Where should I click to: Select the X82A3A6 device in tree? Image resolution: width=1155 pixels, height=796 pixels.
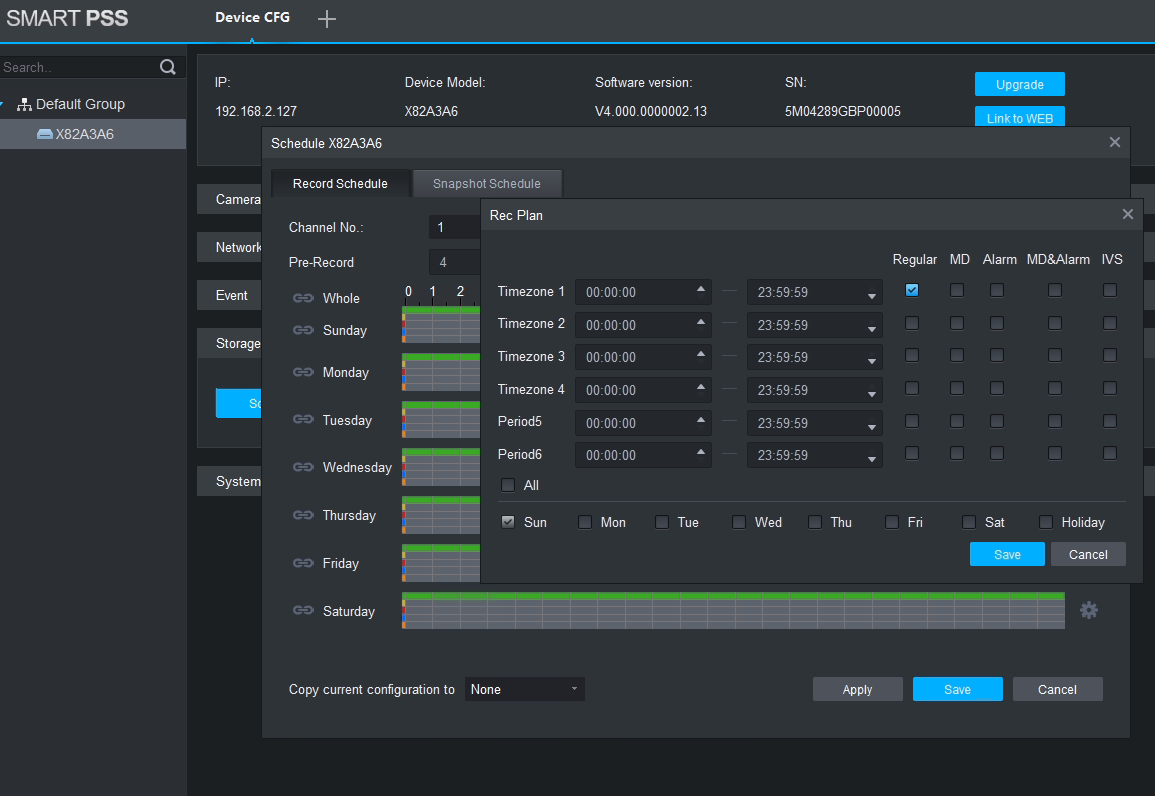point(84,134)
